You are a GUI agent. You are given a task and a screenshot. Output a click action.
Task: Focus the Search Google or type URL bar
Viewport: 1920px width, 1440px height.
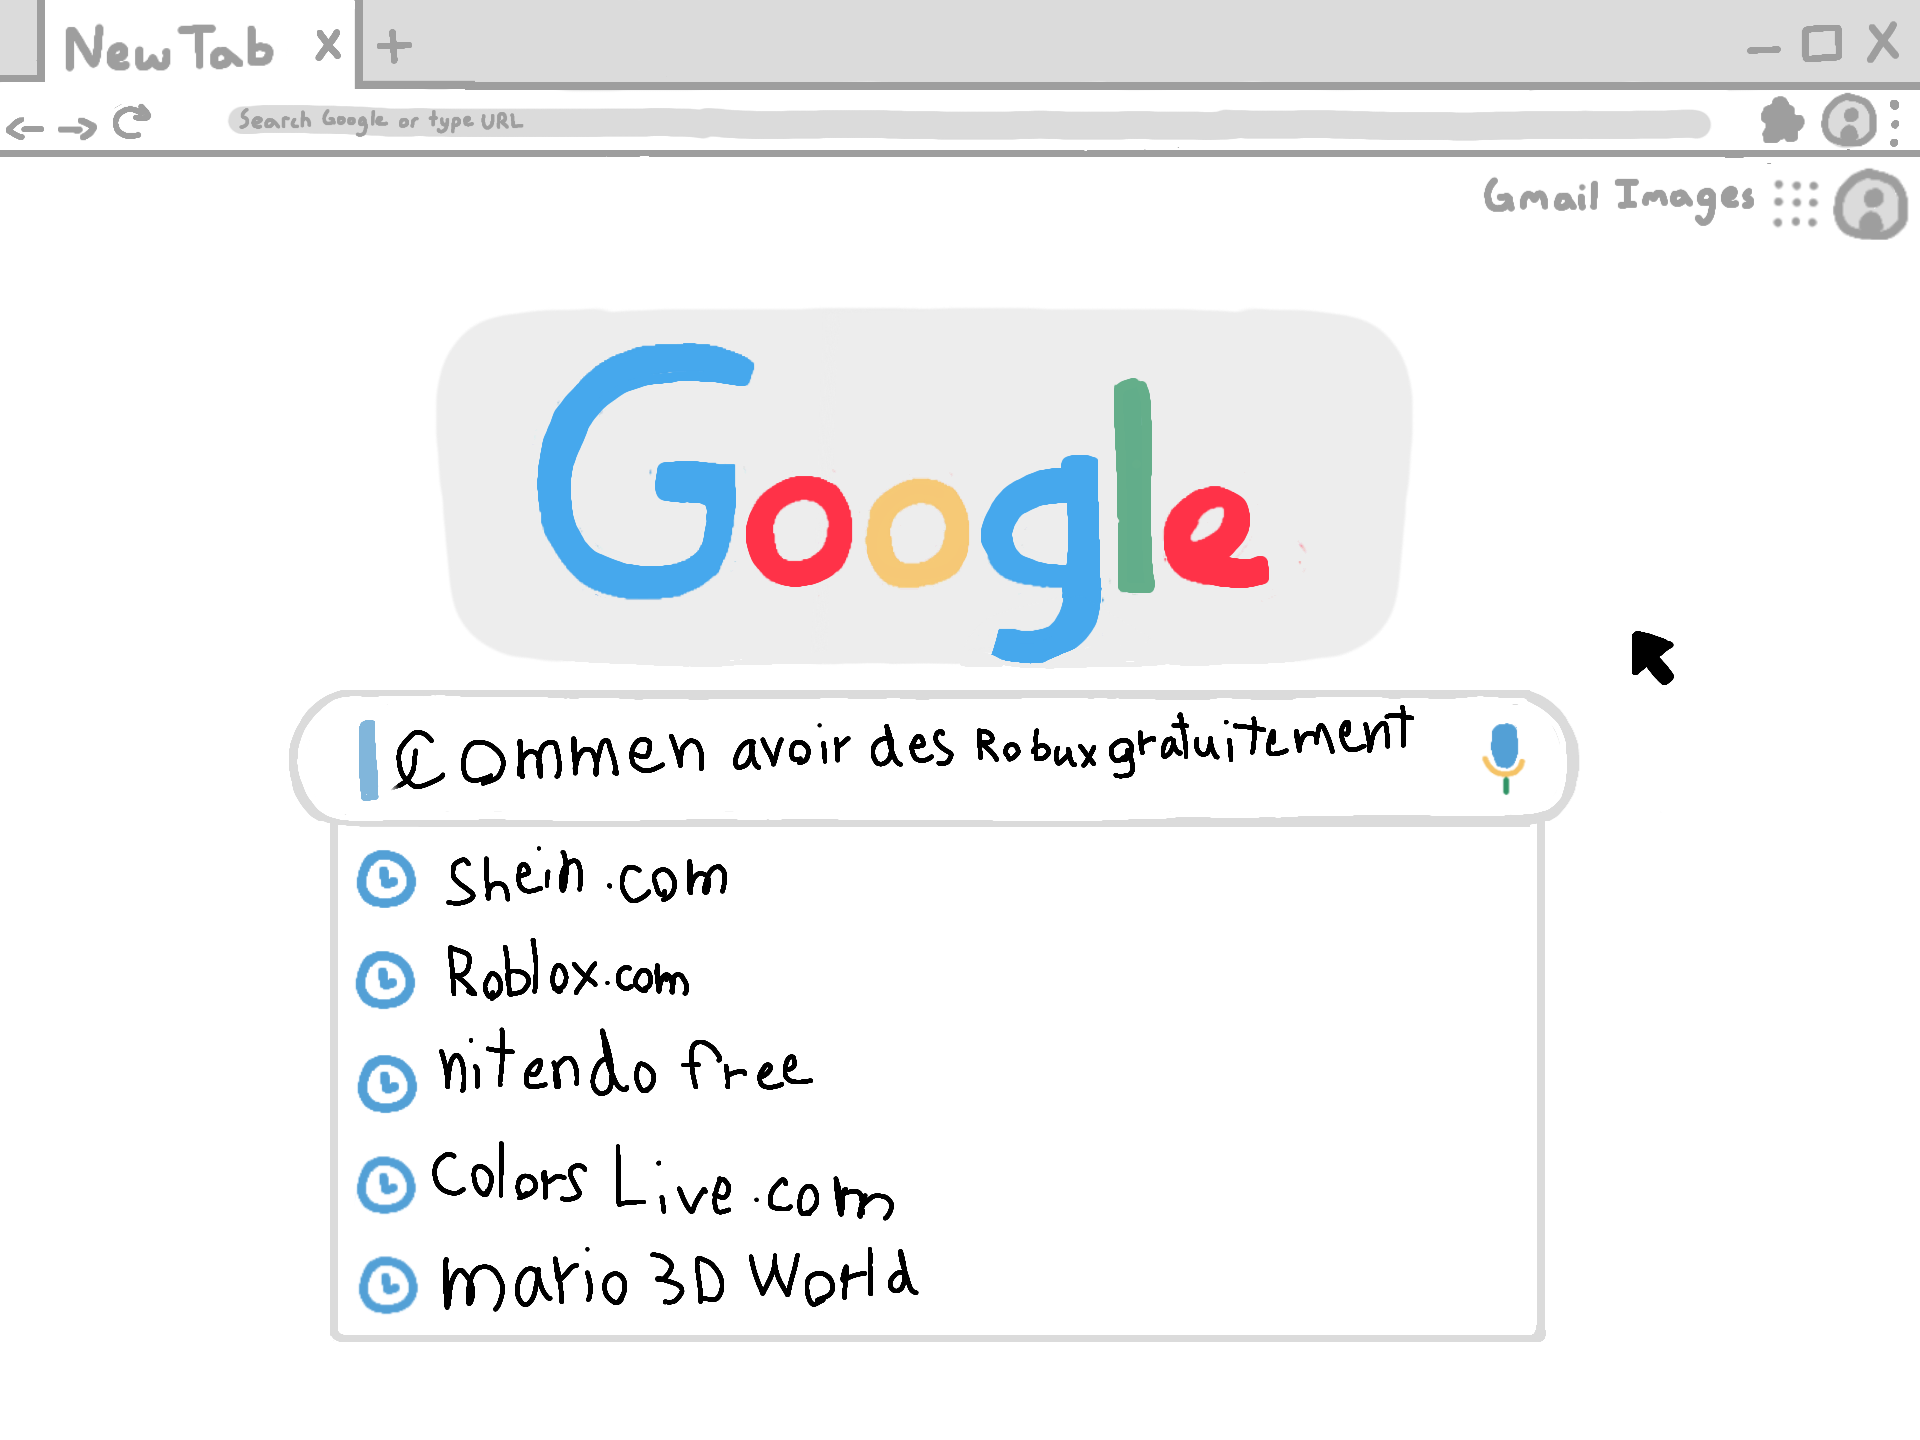tap(968, 122)
